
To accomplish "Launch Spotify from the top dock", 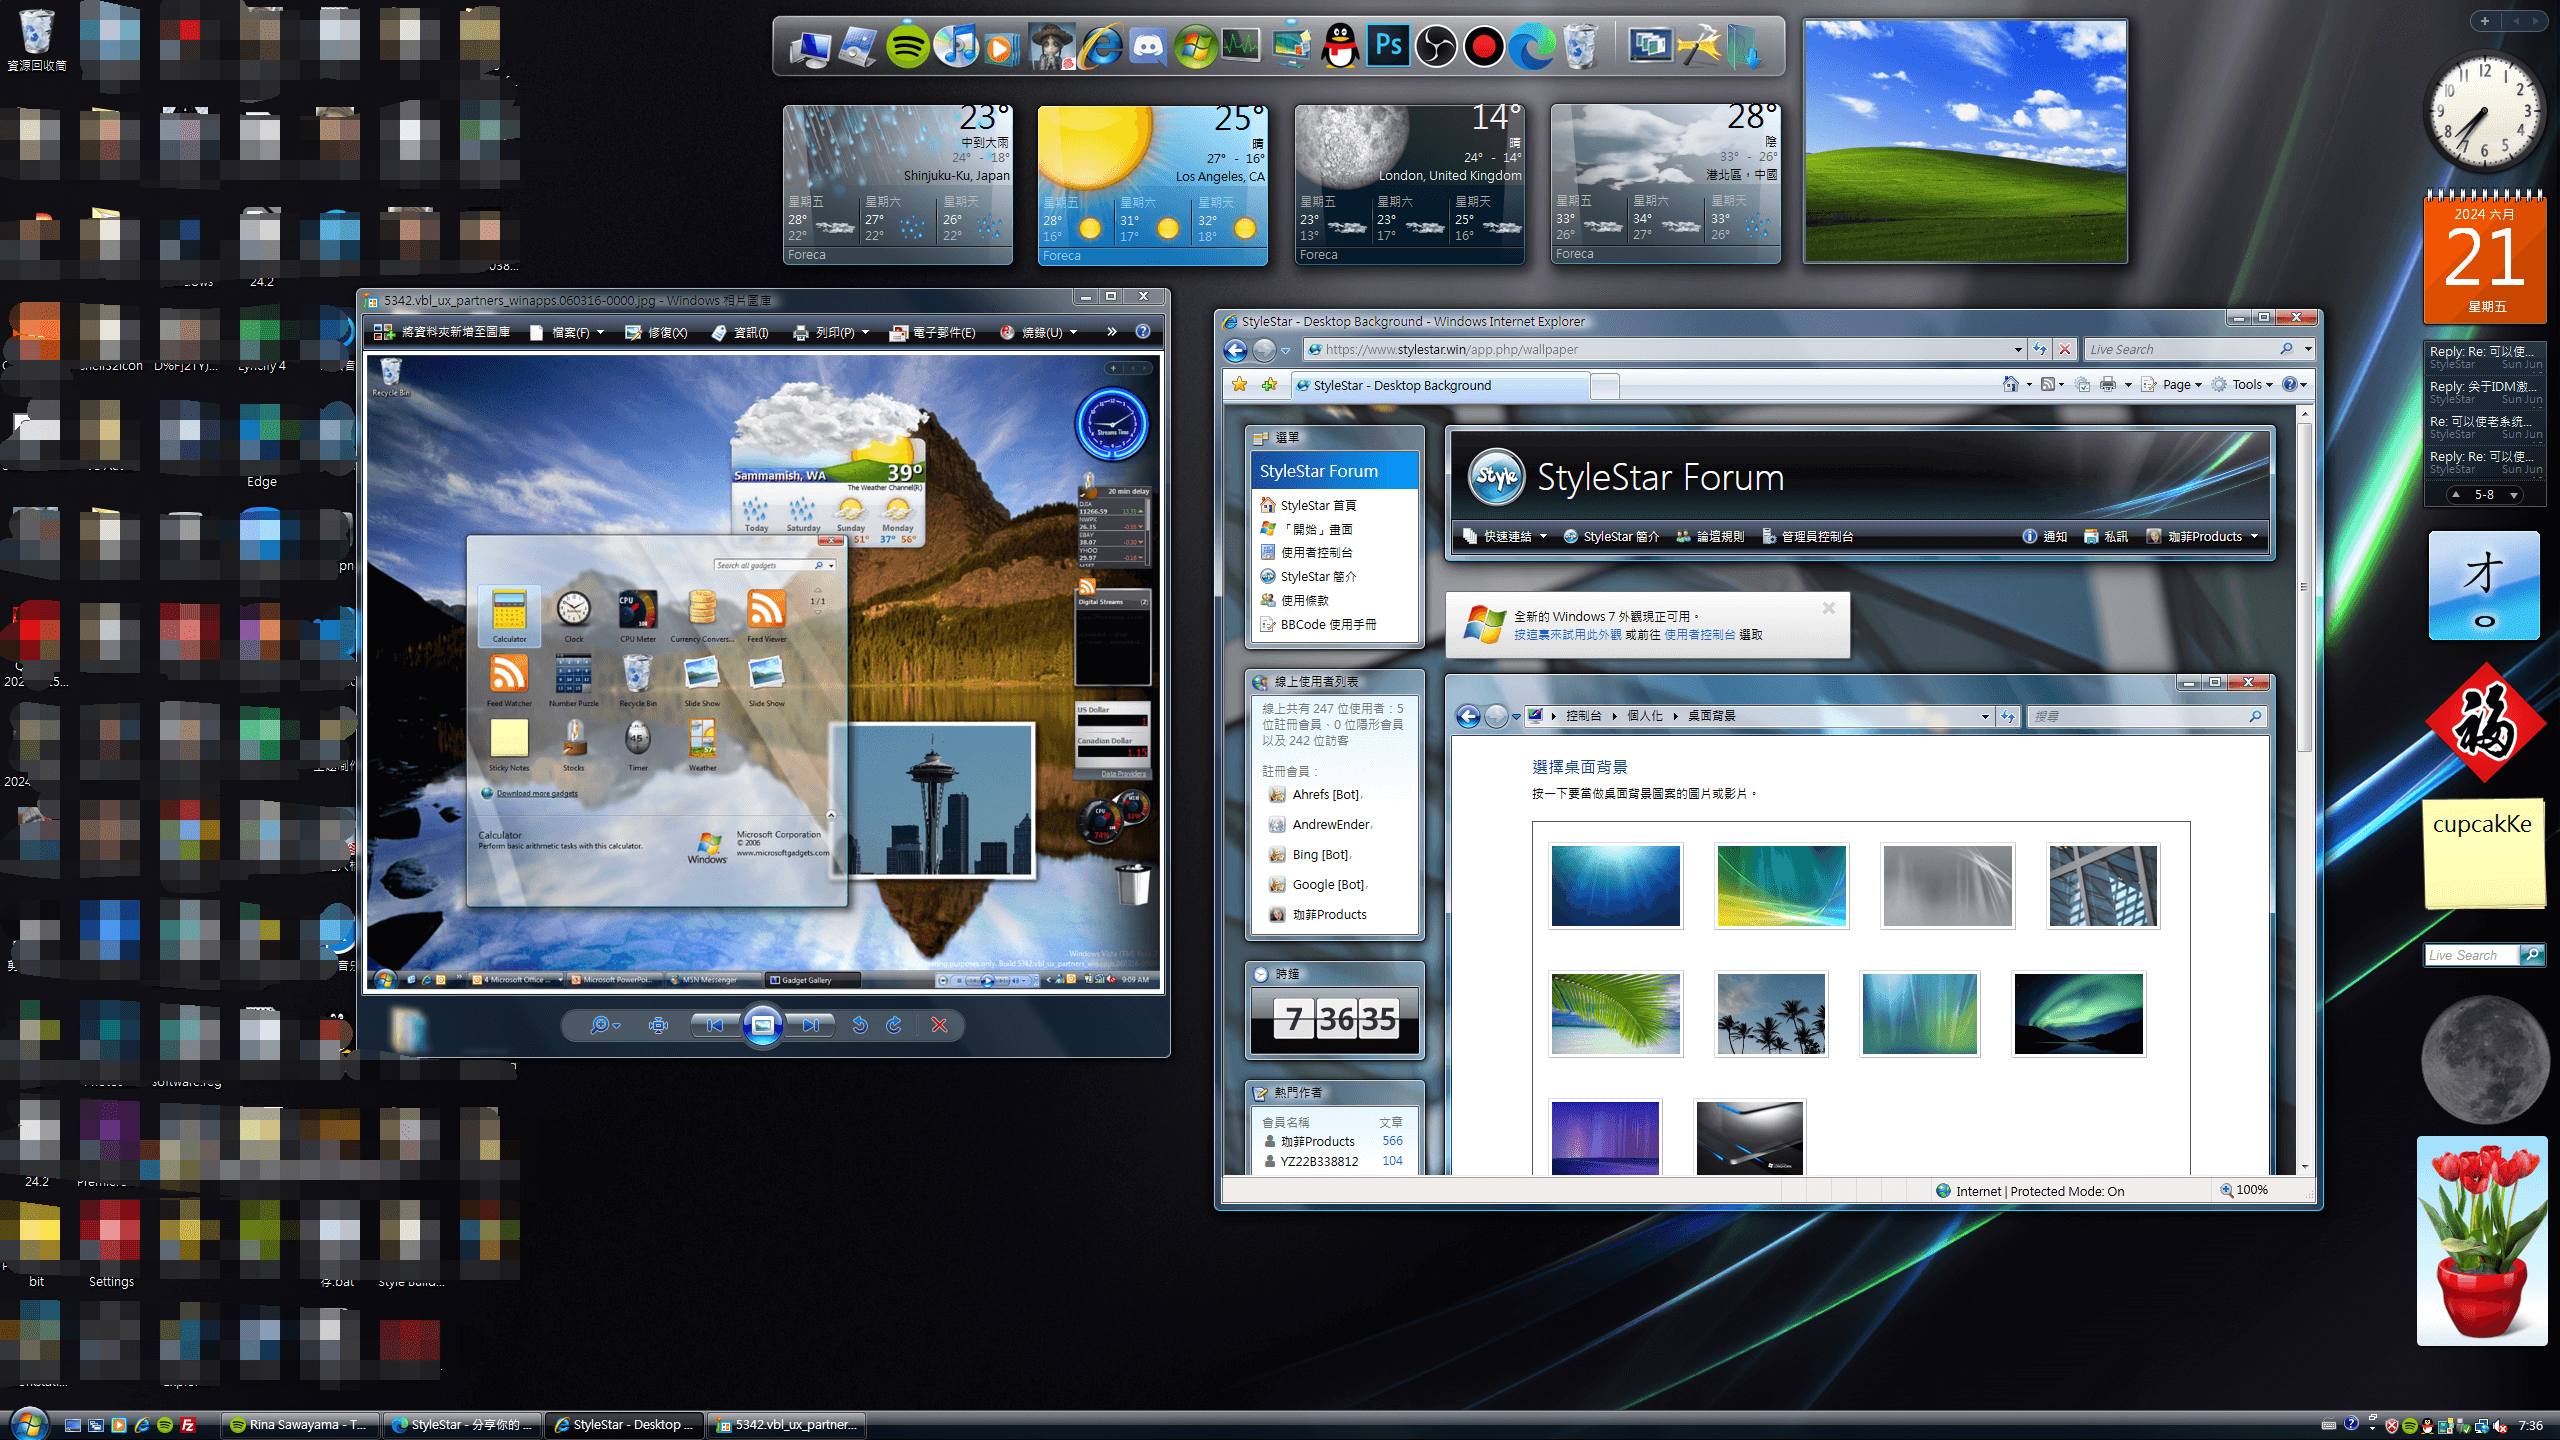I will (x=907, y=46).
